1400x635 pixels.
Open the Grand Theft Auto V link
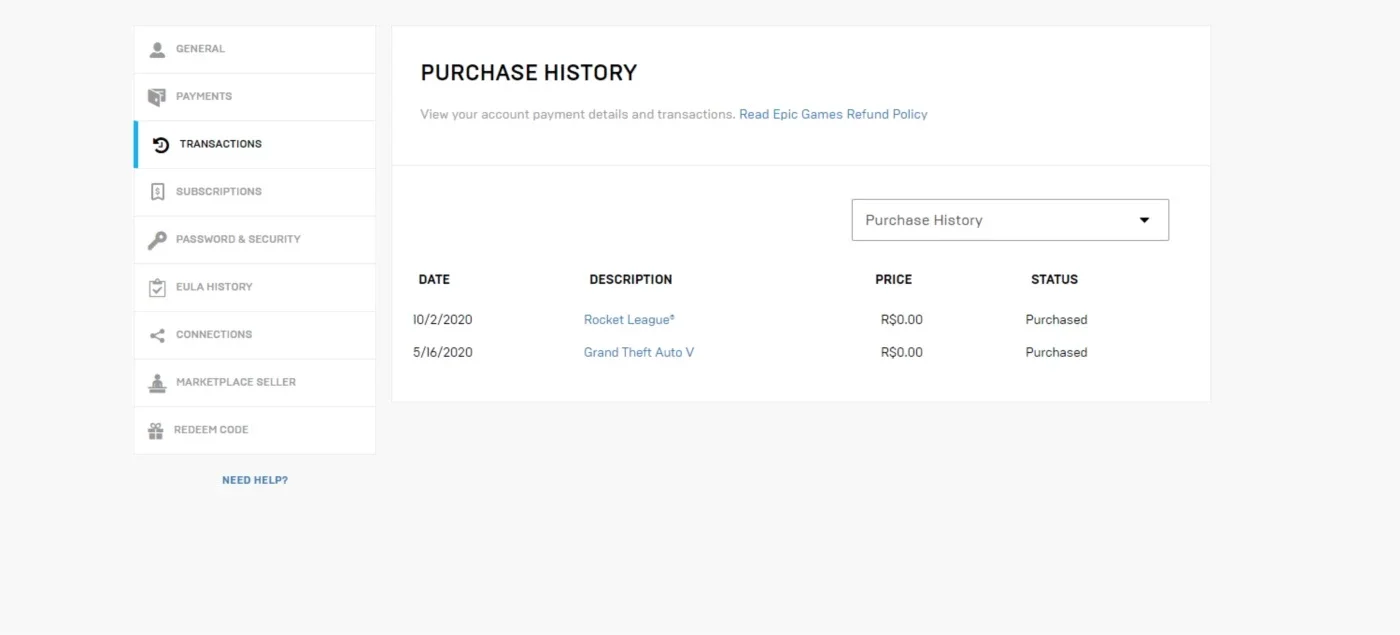639,352
